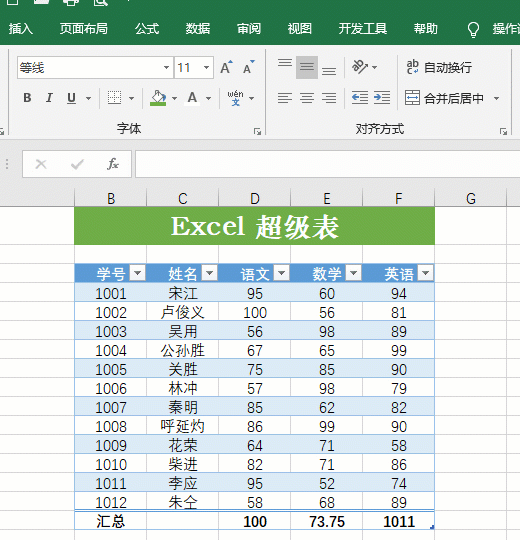The image size is (520, 540).
Task: Expand 合并后居中 dropdown arrow
Action: (x=496, y=98)
